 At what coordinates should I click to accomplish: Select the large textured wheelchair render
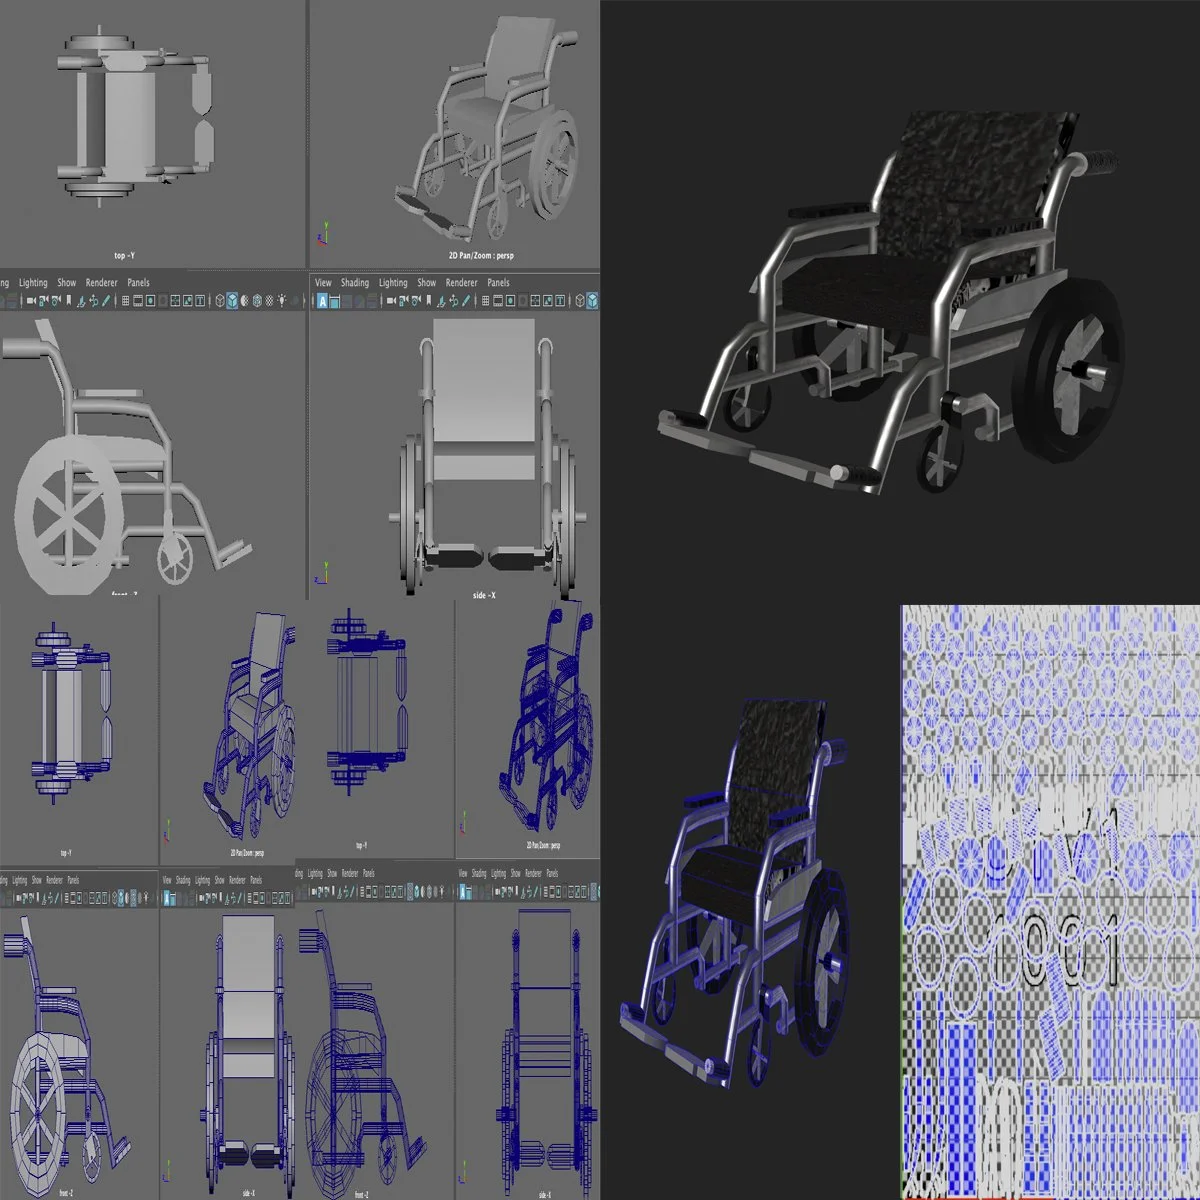[890, 300]
